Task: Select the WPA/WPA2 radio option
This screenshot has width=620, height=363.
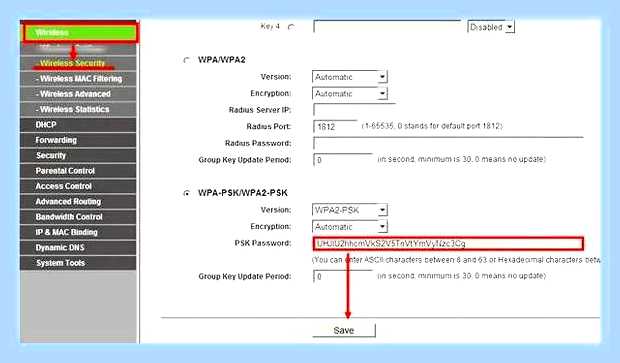Action: [186, 60]
